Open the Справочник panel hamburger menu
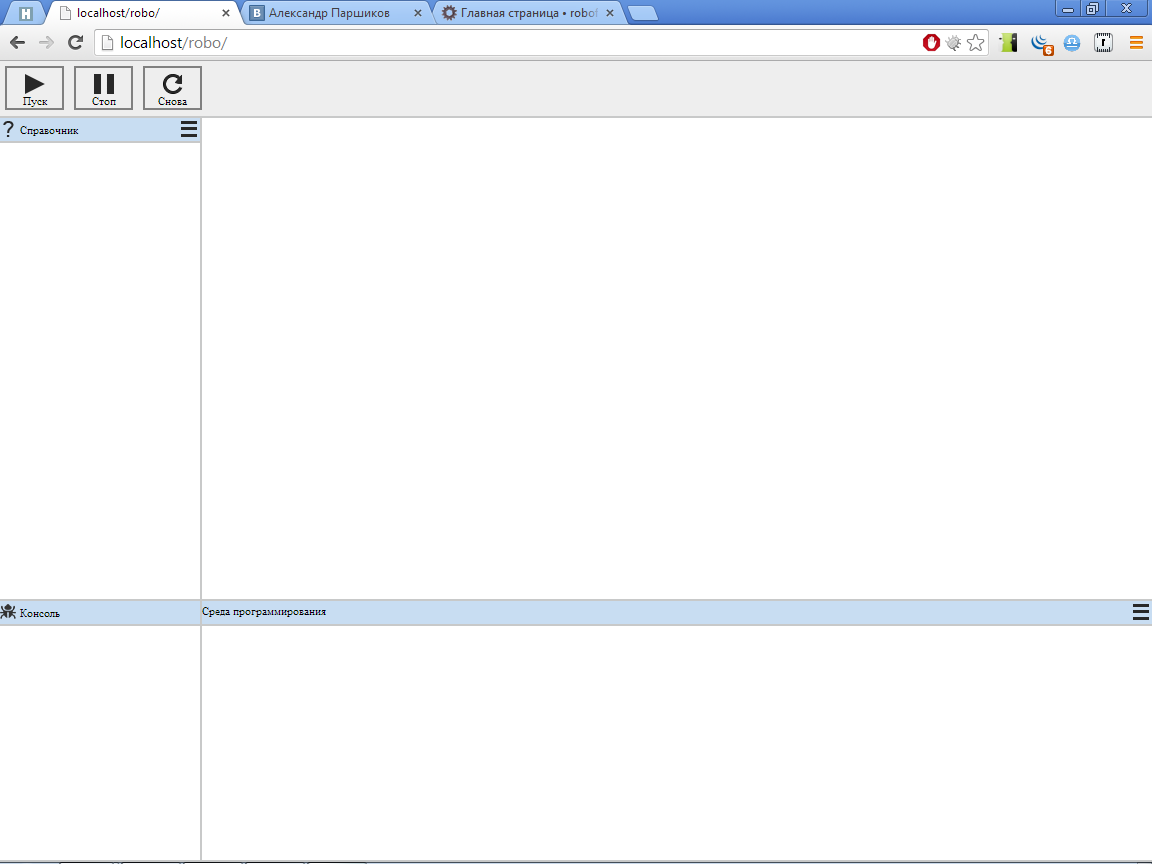The height and width of the screenshot is (864, 1152). (189, 129)
